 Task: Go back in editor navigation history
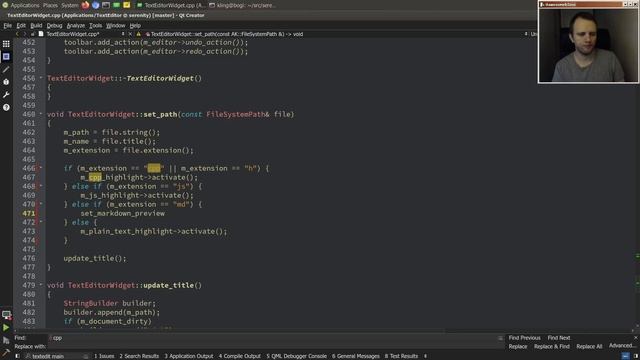17,34
